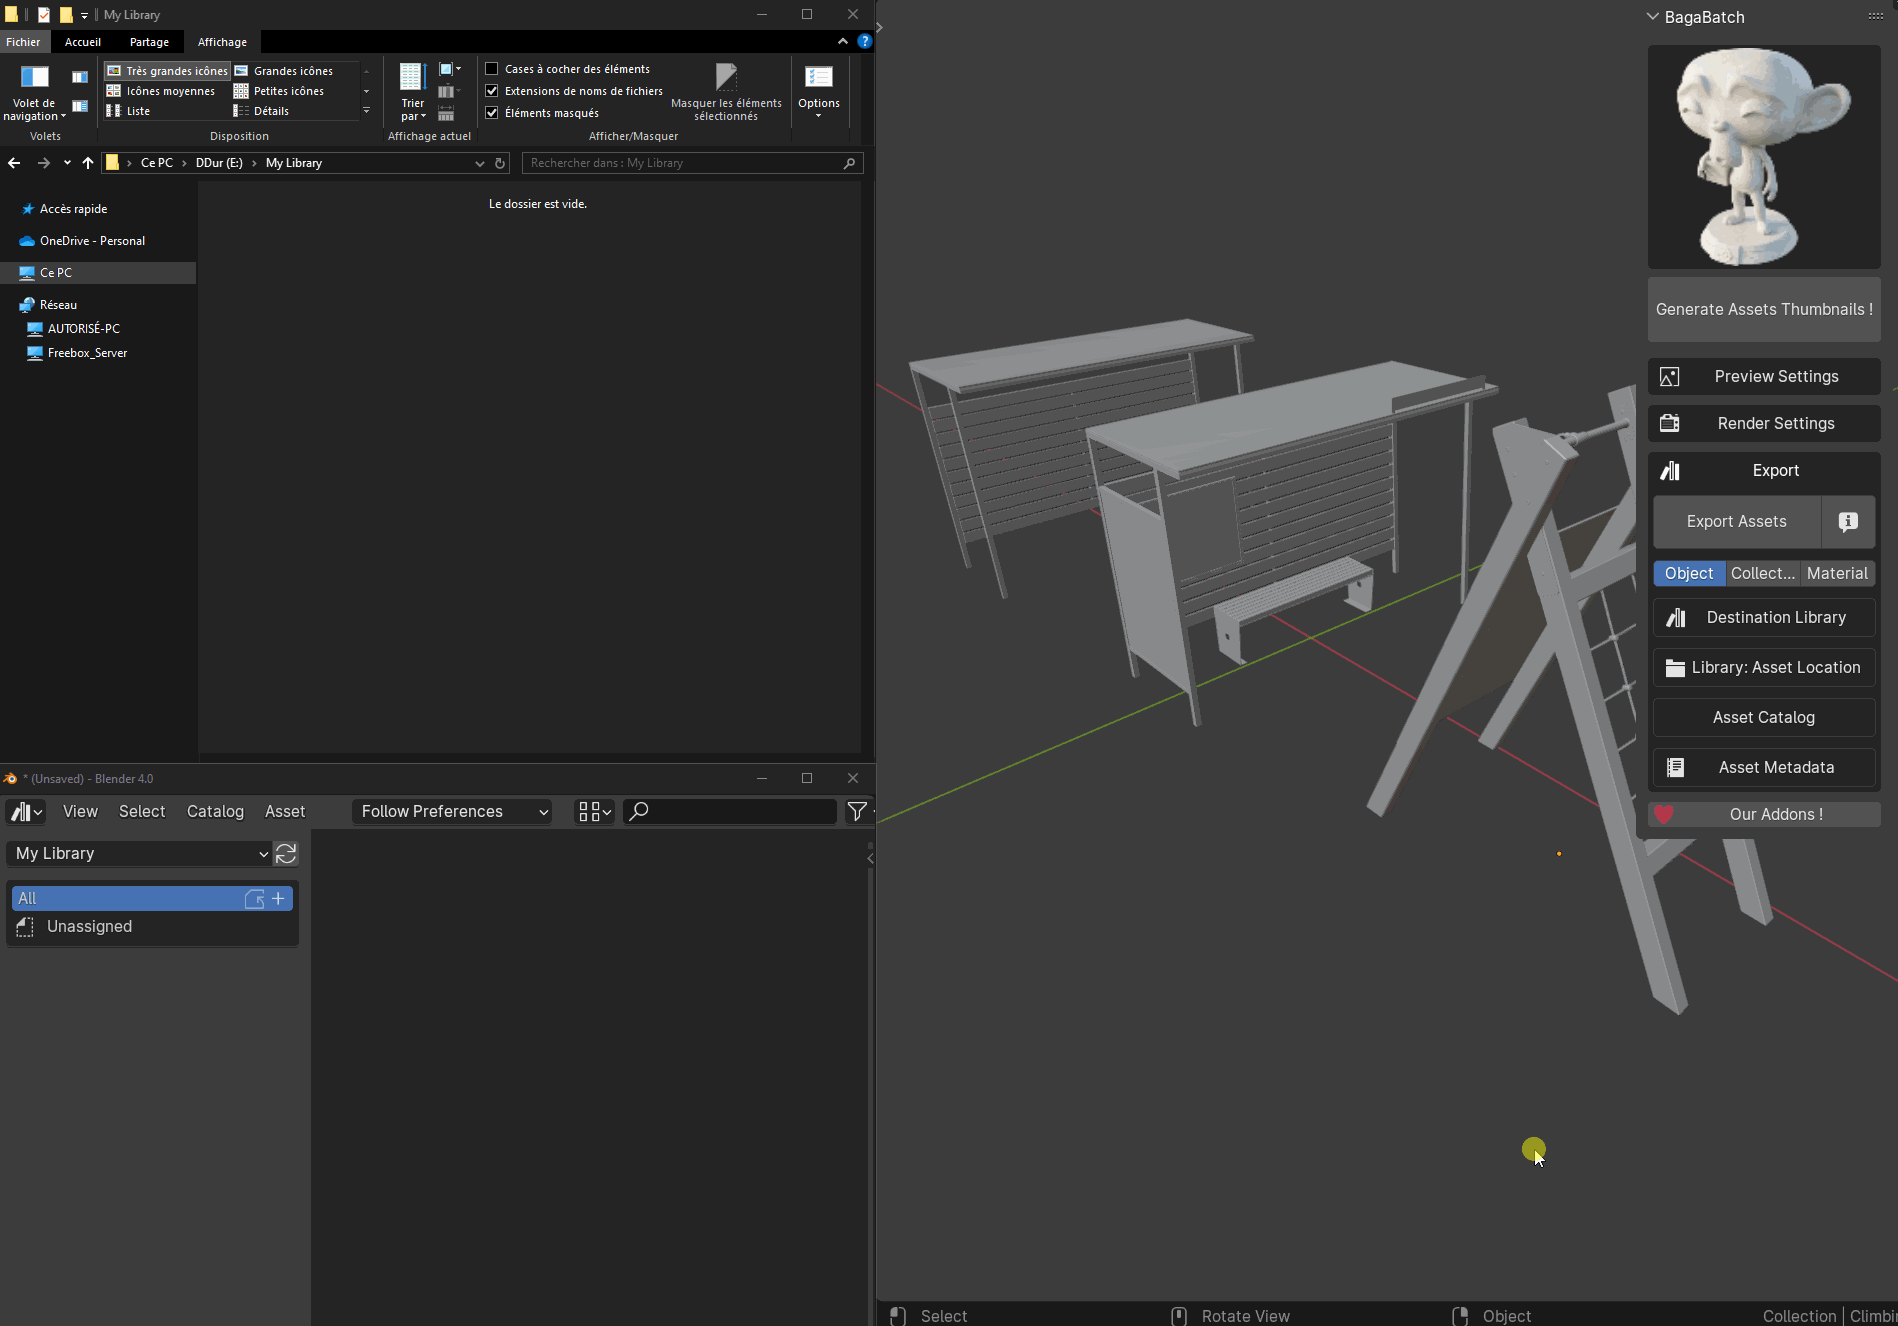Viewport: 1898px width, 1326px height.
Task: Open the Trier par sort menu
Action: 413,92
